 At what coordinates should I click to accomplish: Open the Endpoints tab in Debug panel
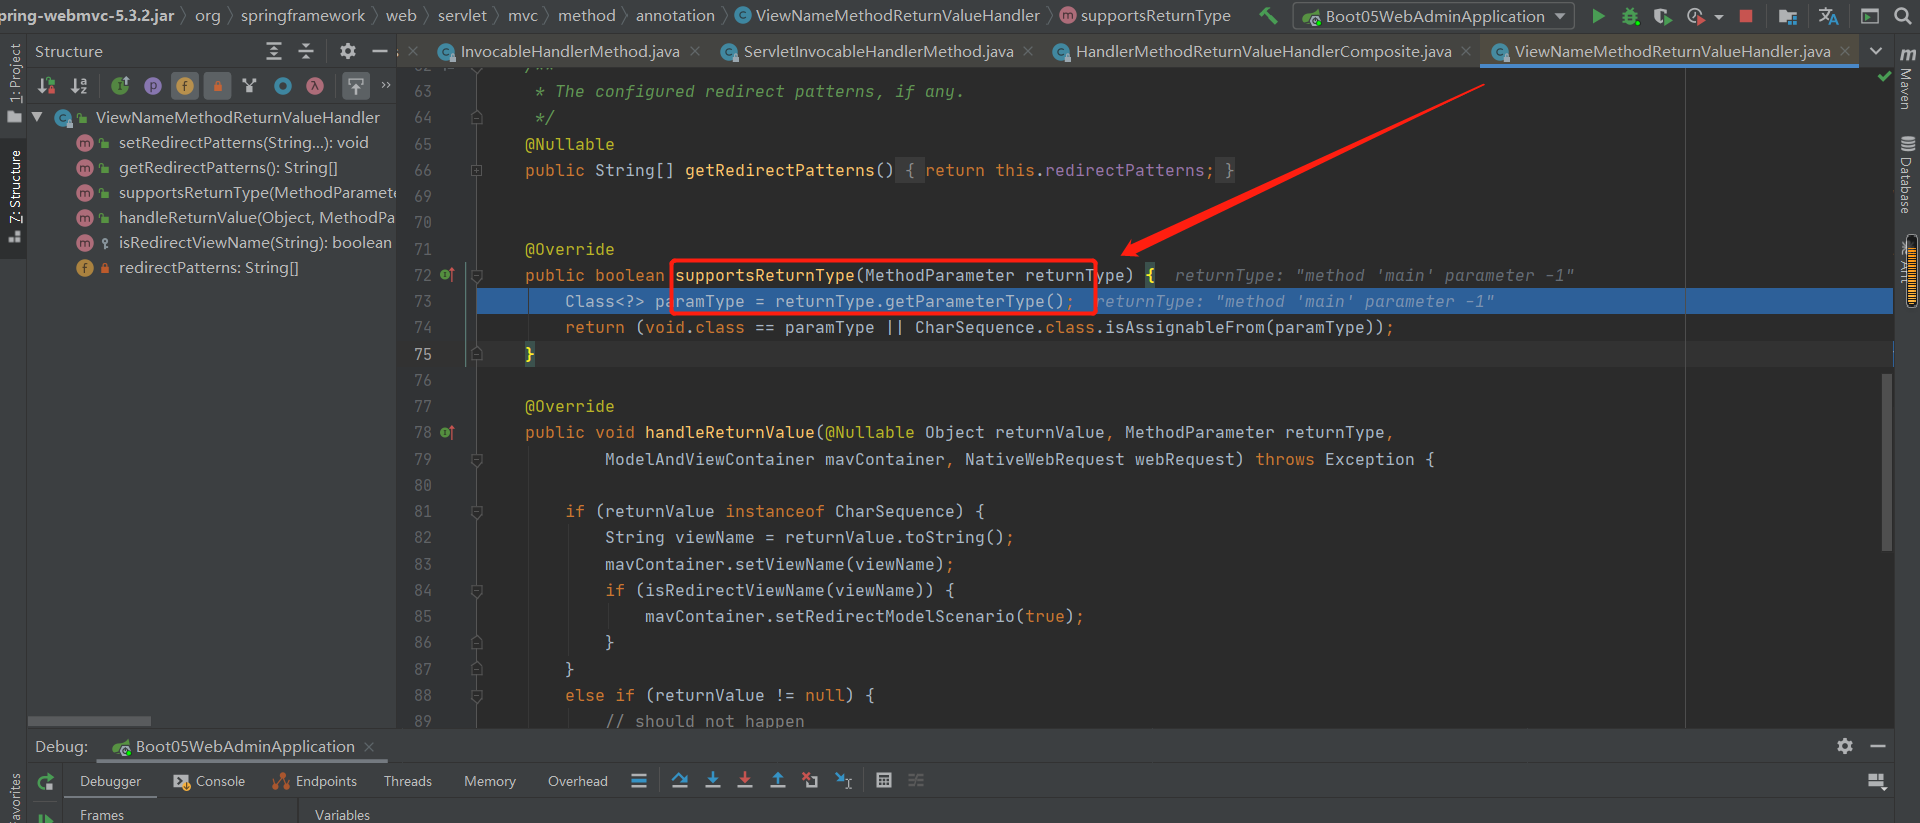click(314, 781)
